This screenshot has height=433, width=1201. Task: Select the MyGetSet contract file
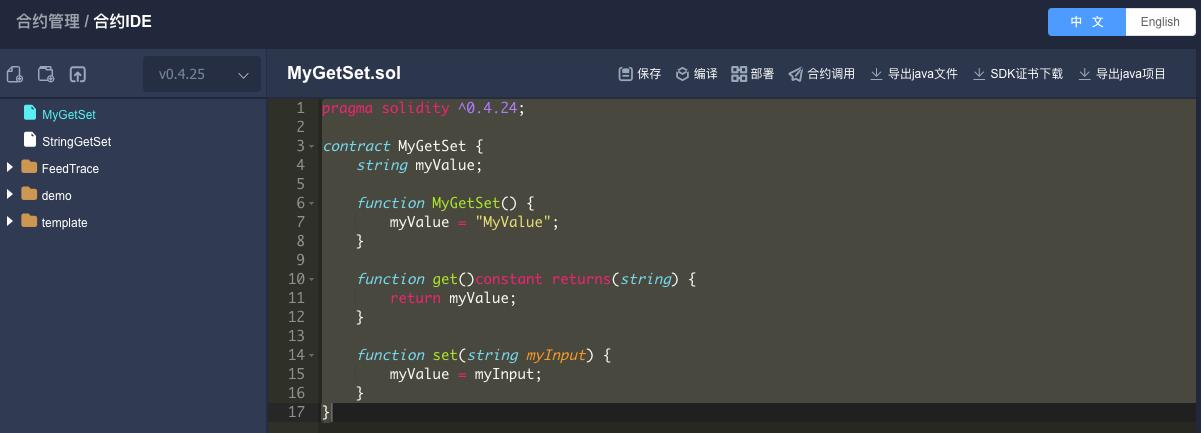pyautogui.click(x=68, y=115)
